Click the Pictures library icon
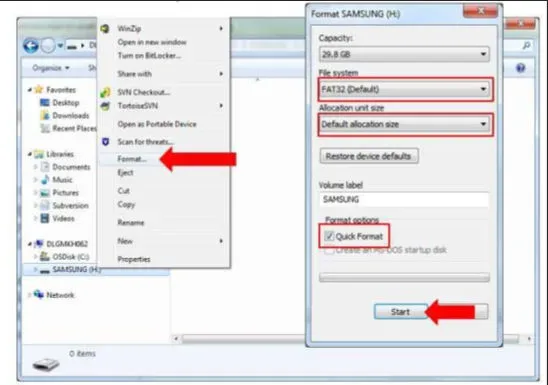Screen dimensions: 548x385 45,193
